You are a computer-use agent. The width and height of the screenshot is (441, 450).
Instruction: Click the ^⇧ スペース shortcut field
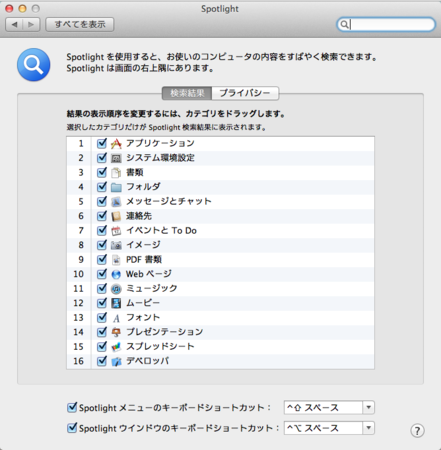pyautogui.click(x=323, y=407)
